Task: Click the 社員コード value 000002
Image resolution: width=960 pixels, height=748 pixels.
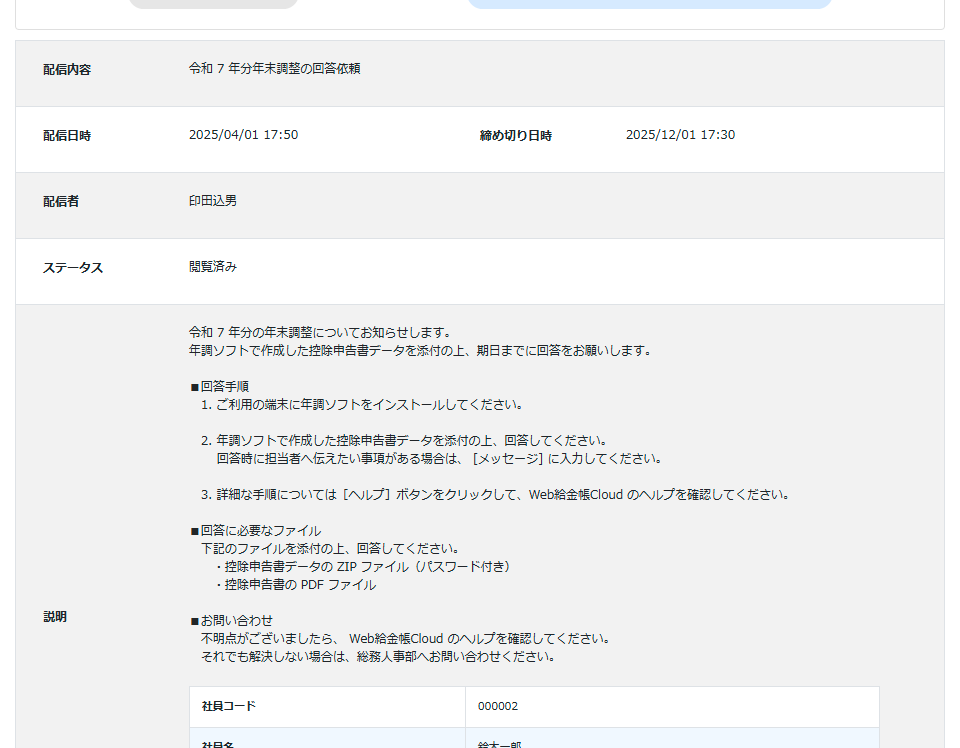Action: coord(498,706)
